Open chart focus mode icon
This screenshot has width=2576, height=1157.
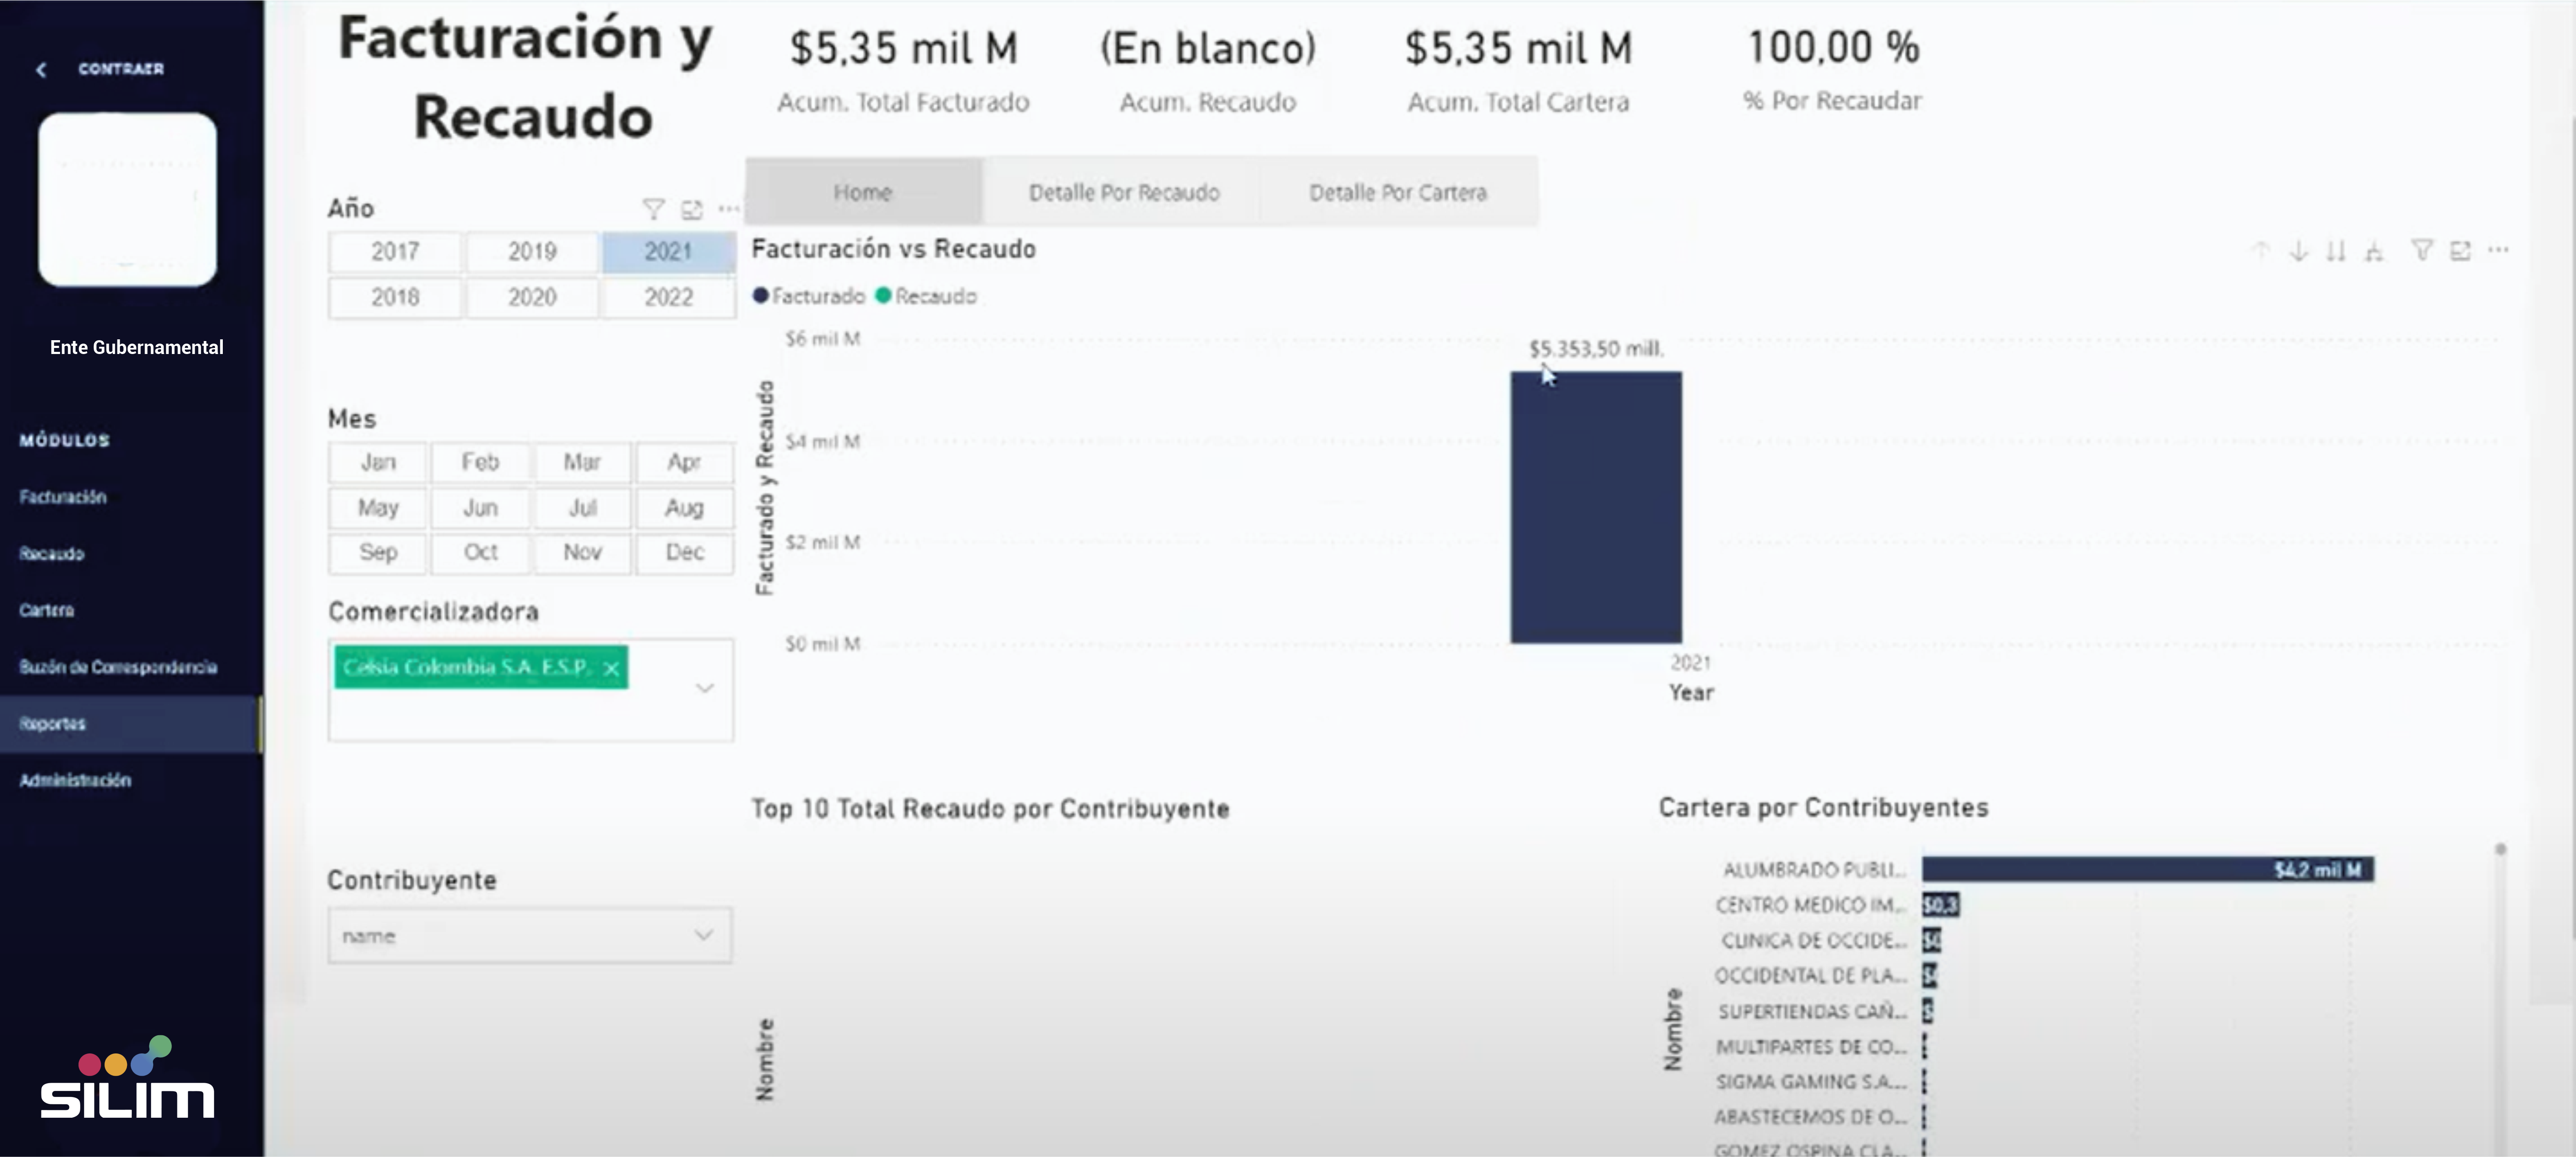2460,250
